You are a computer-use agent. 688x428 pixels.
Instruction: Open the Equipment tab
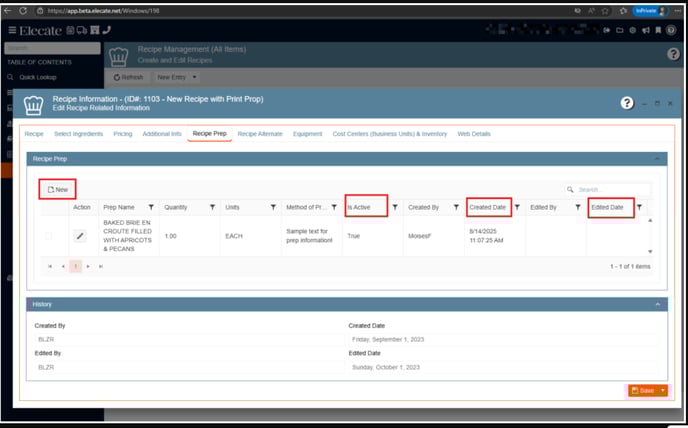[307, 133]
